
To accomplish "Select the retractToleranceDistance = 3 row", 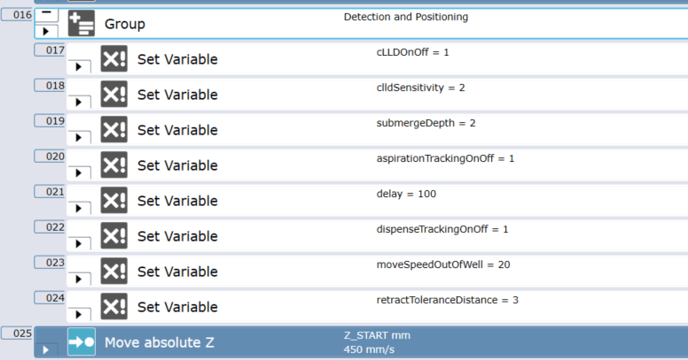I will (377, 306).
